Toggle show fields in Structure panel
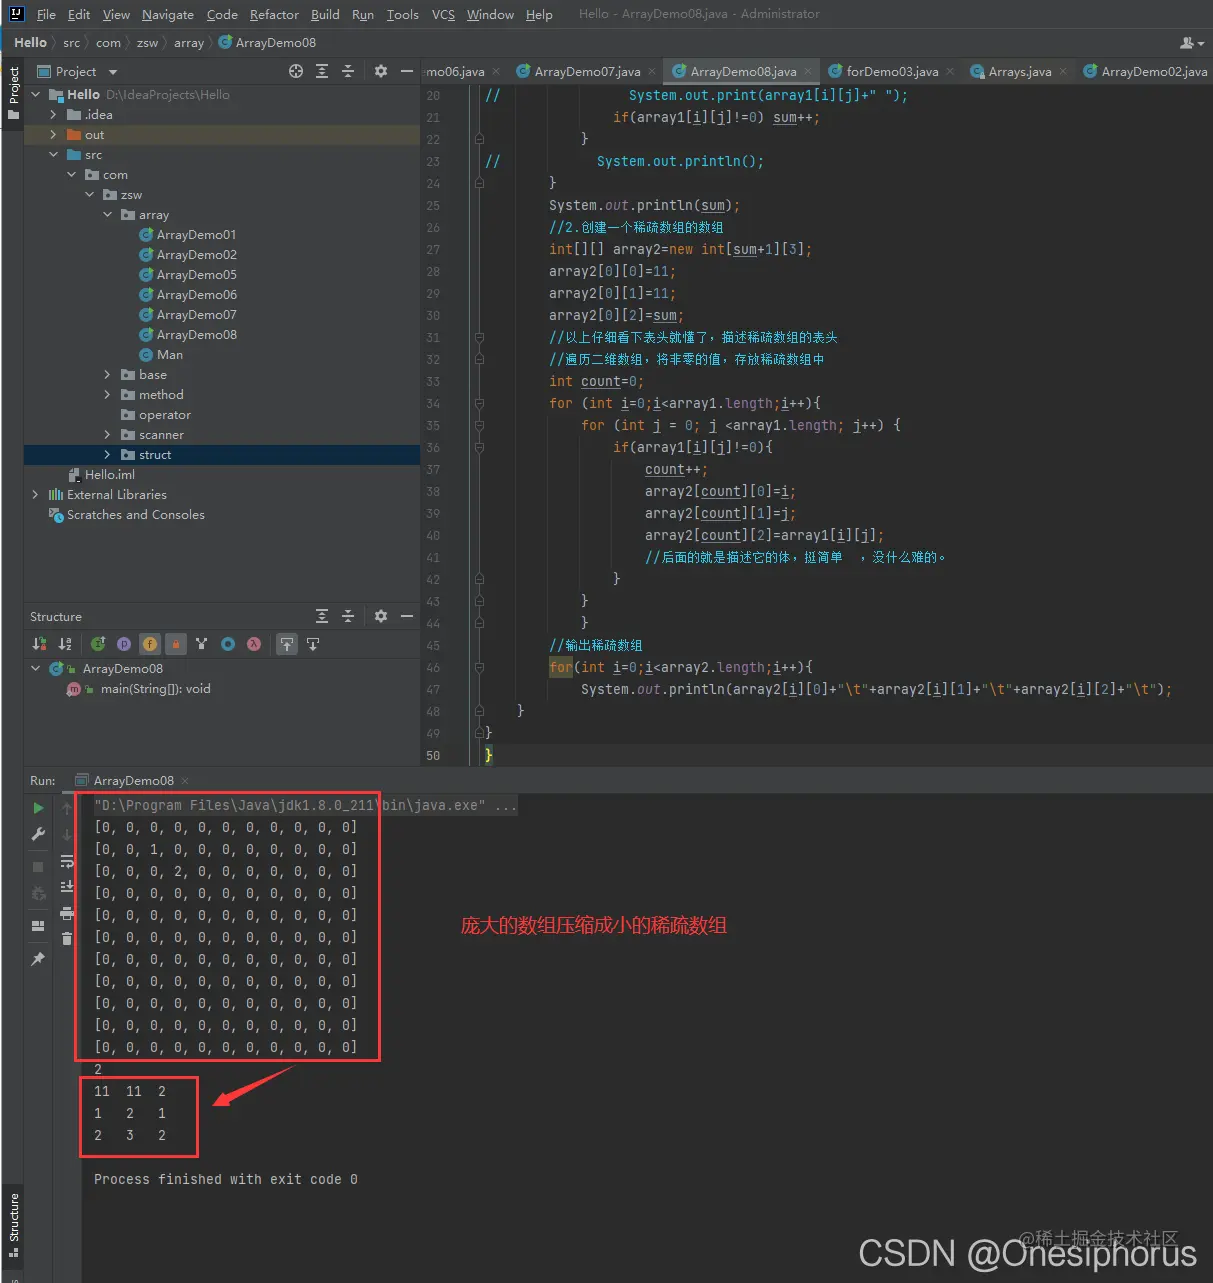Screen dimensions: 1213x1283 150,644
